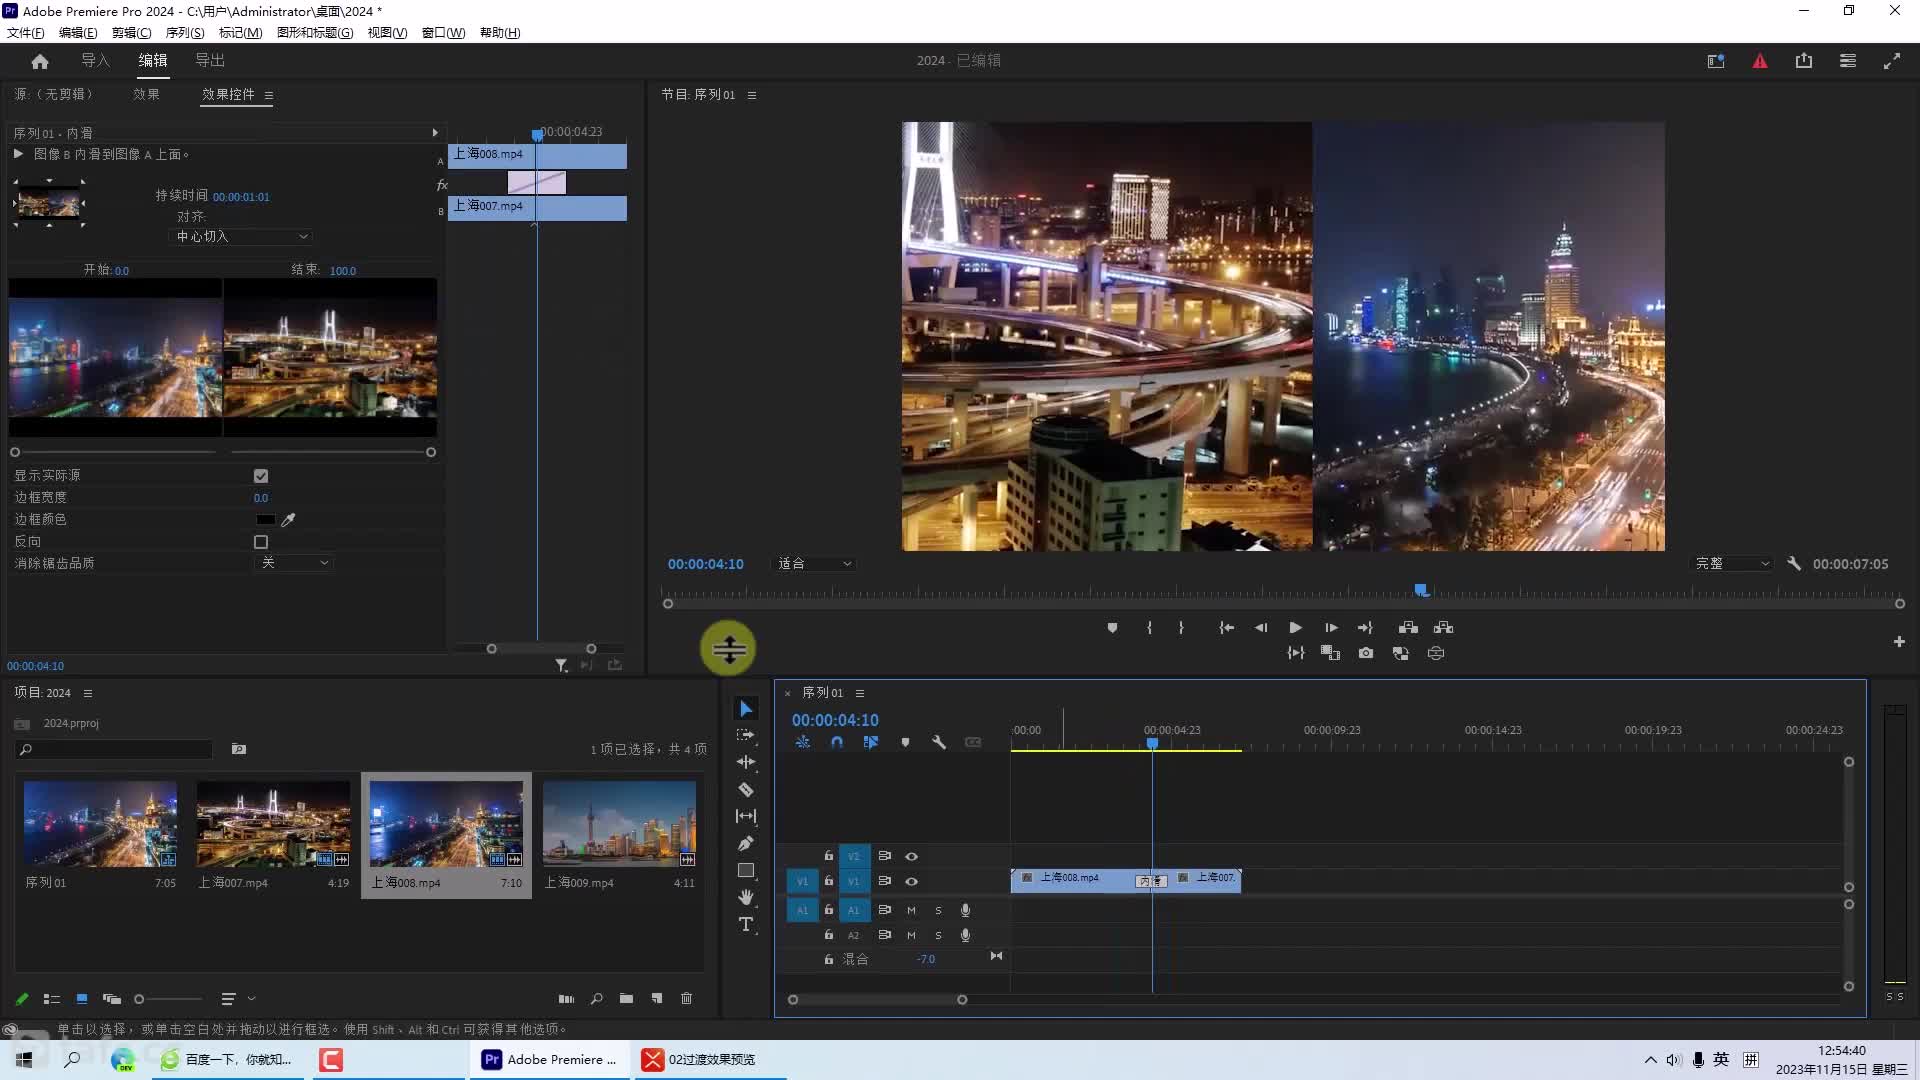Open the 适合 zoom level dropdown

[x=815, y=564]
